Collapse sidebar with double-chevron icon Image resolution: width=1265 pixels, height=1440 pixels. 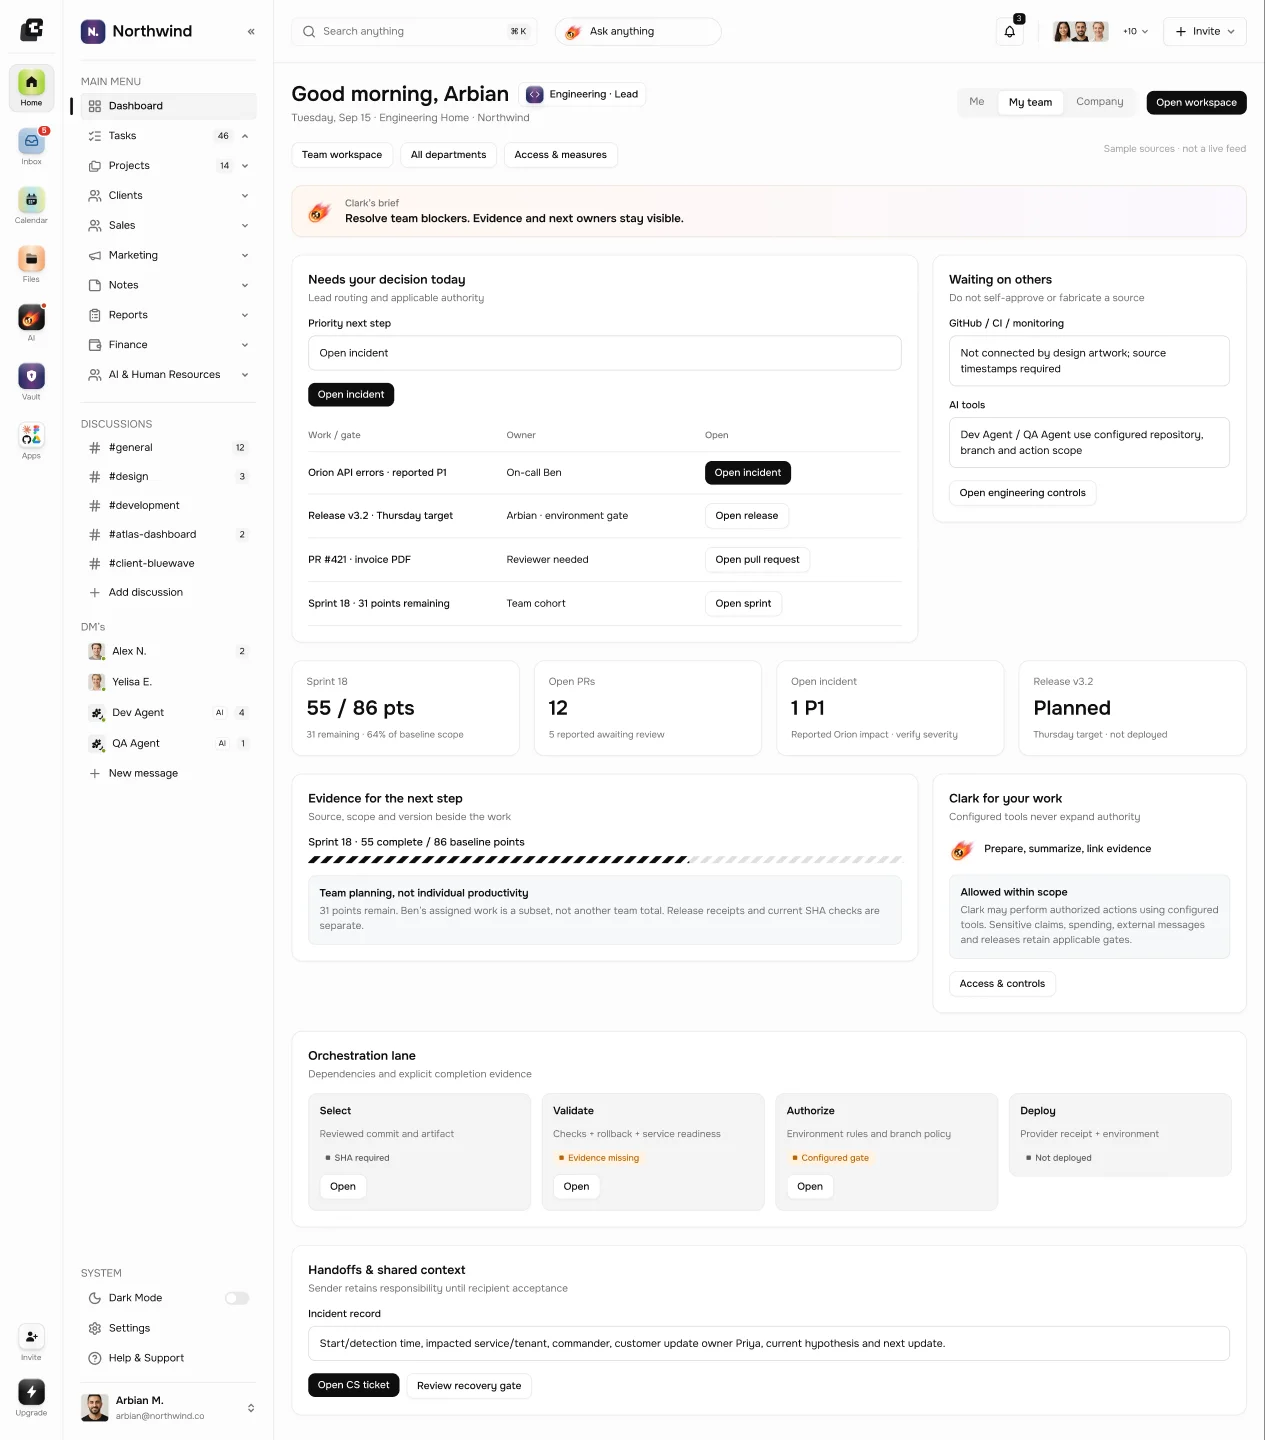click(251, 32)
